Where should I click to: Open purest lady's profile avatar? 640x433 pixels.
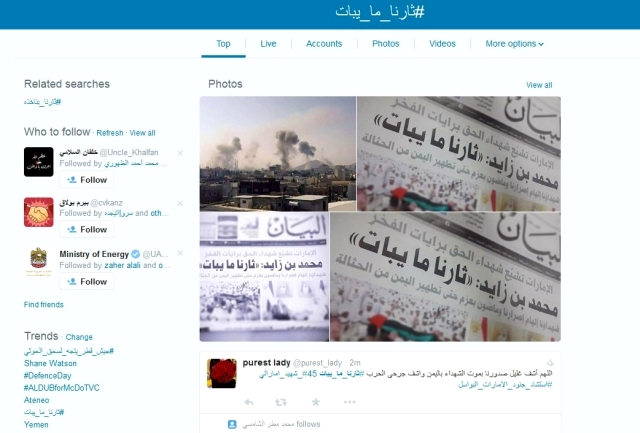(222, 373)
